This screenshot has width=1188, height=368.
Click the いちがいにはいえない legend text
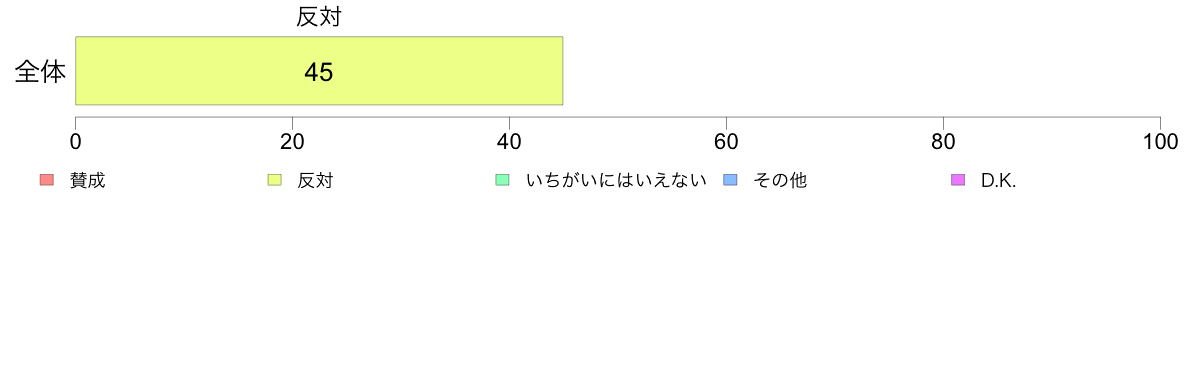(616, 181)
